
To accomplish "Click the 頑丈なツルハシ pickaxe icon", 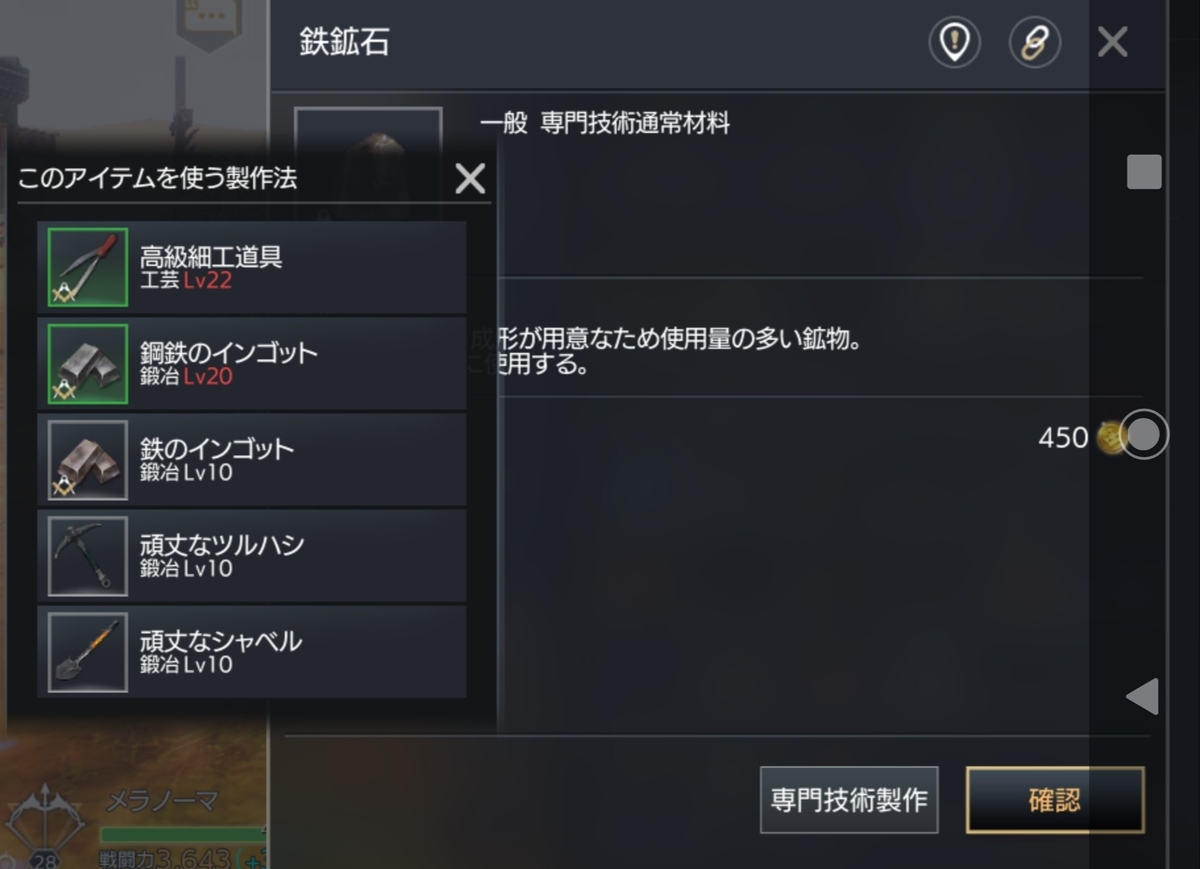I will click(x=88, y=556).
